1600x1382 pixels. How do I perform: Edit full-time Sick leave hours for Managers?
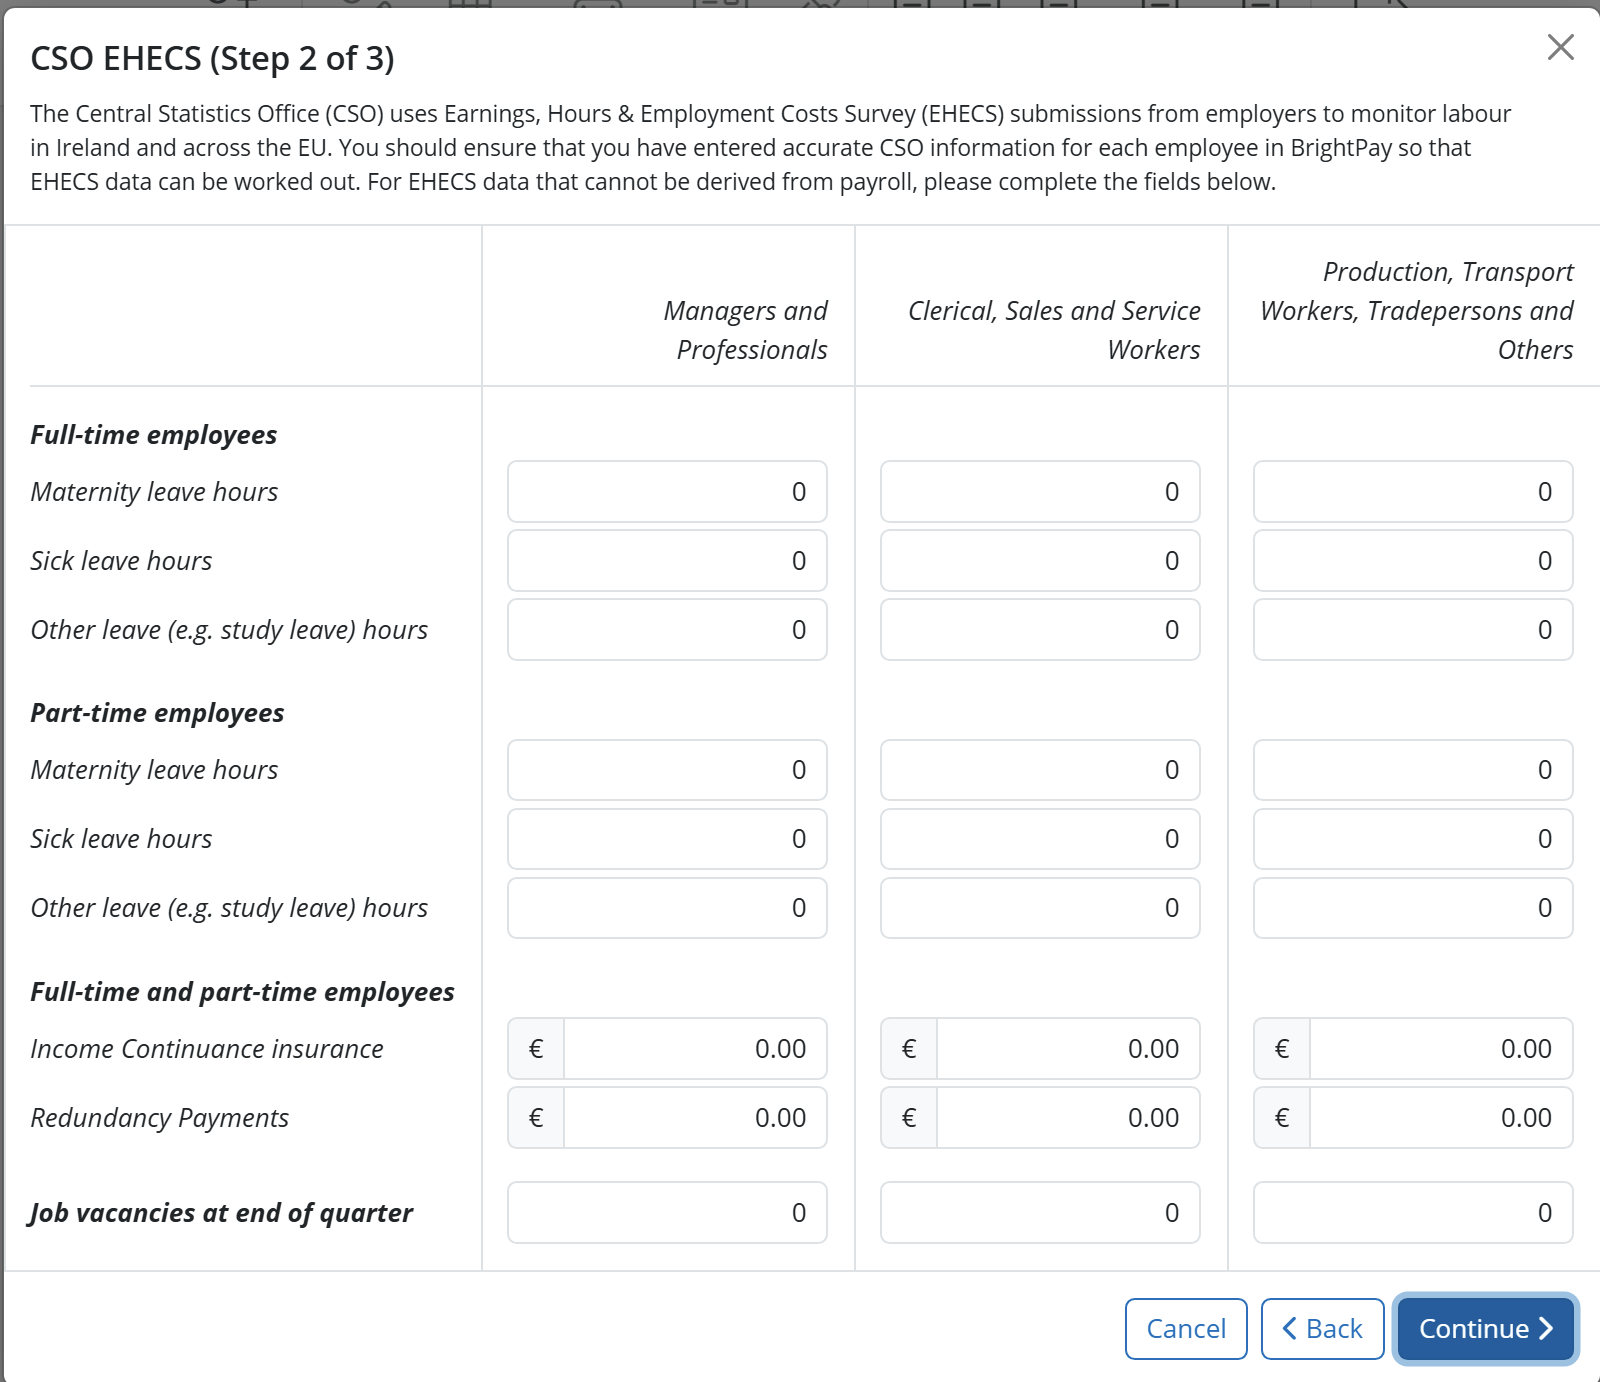pos(667,560)
